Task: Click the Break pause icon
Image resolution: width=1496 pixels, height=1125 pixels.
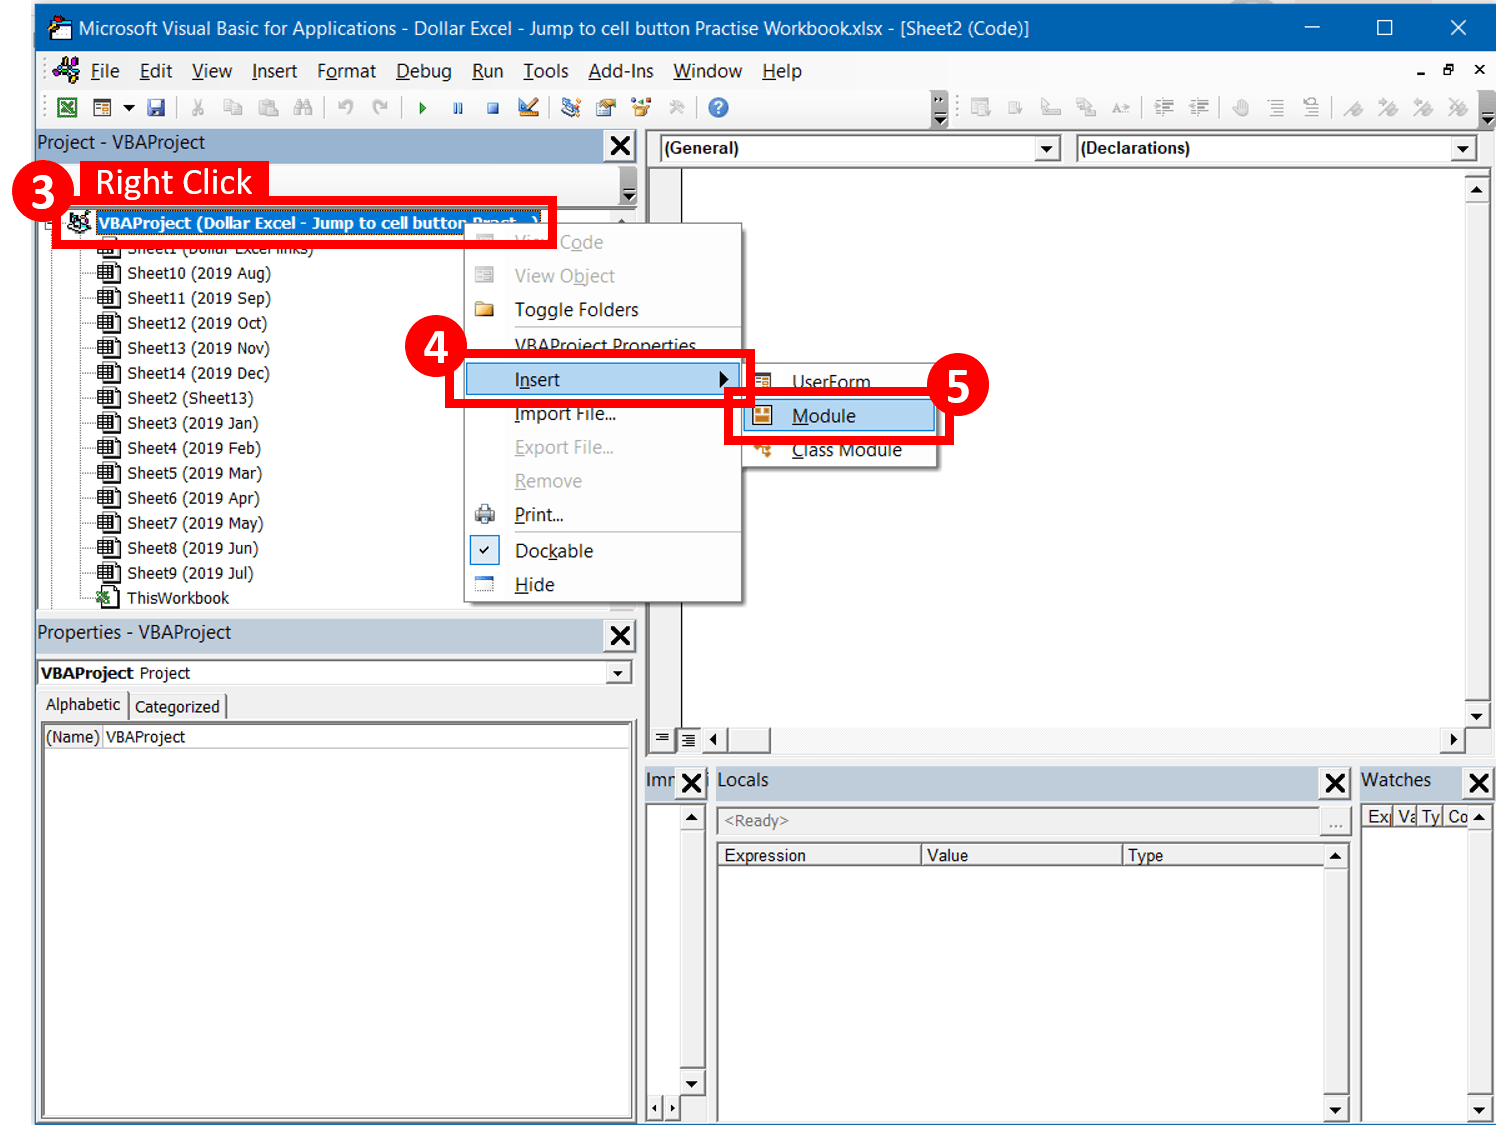Action: pos(458,108)
